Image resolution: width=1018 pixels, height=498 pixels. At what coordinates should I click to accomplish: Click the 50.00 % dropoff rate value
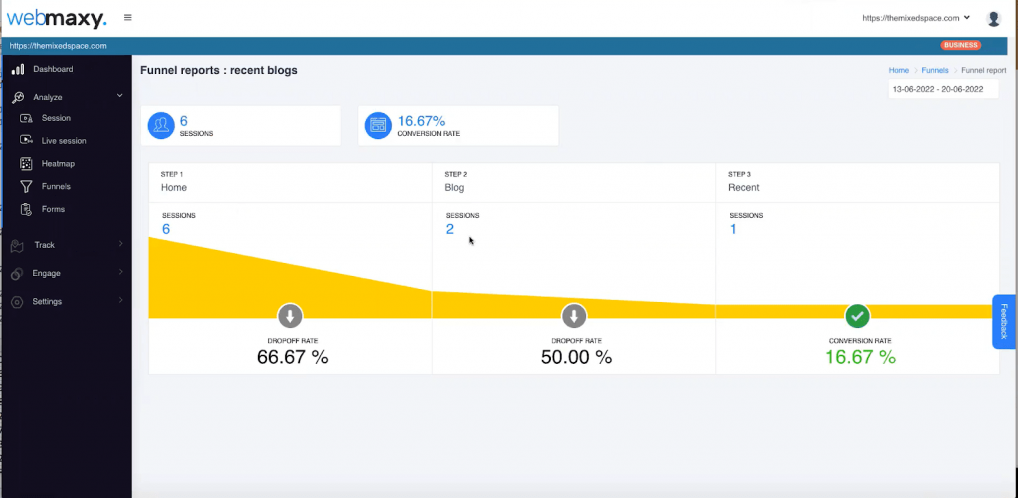[x=576, y=357]
